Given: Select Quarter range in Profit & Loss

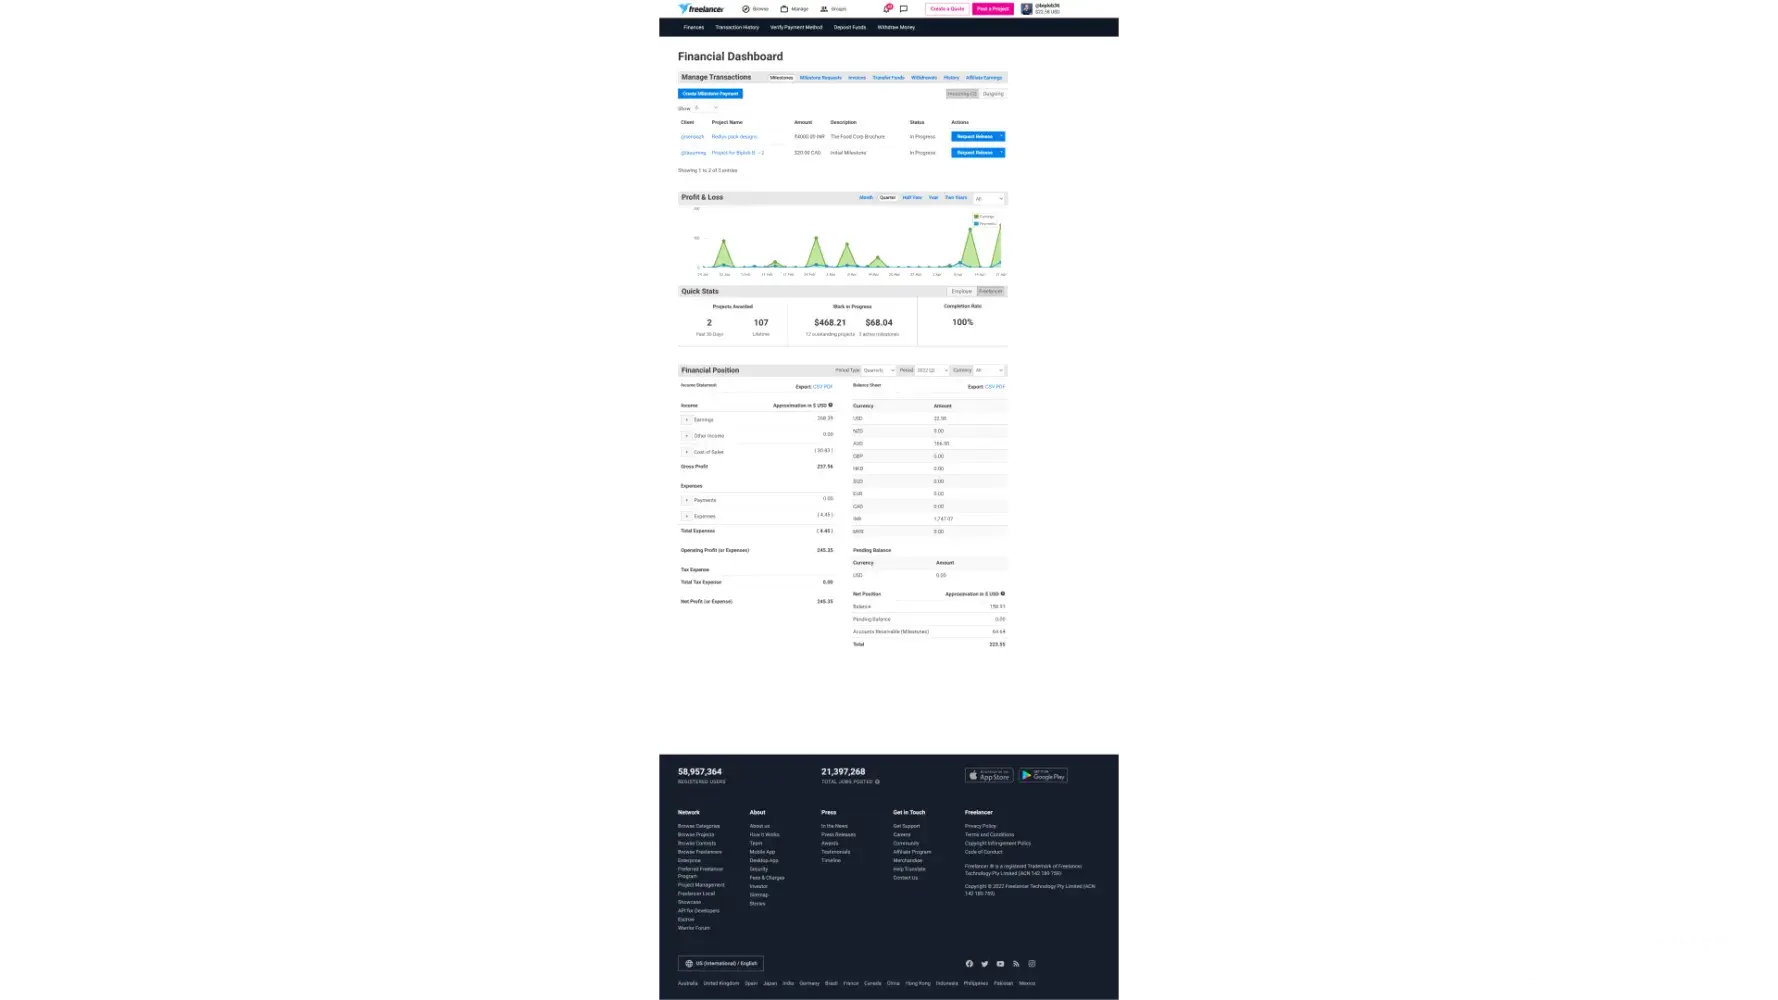Looking at the screenshot, I should tap(888, 198).
